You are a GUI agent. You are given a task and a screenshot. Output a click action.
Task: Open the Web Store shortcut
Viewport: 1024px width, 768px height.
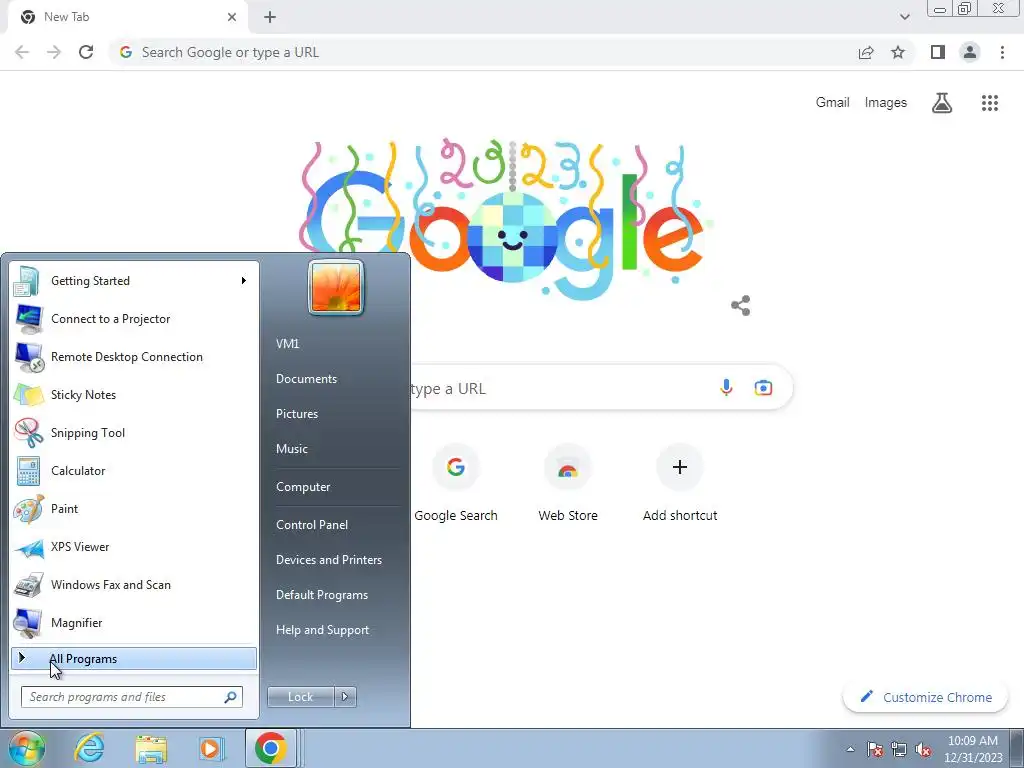point(568,483)
